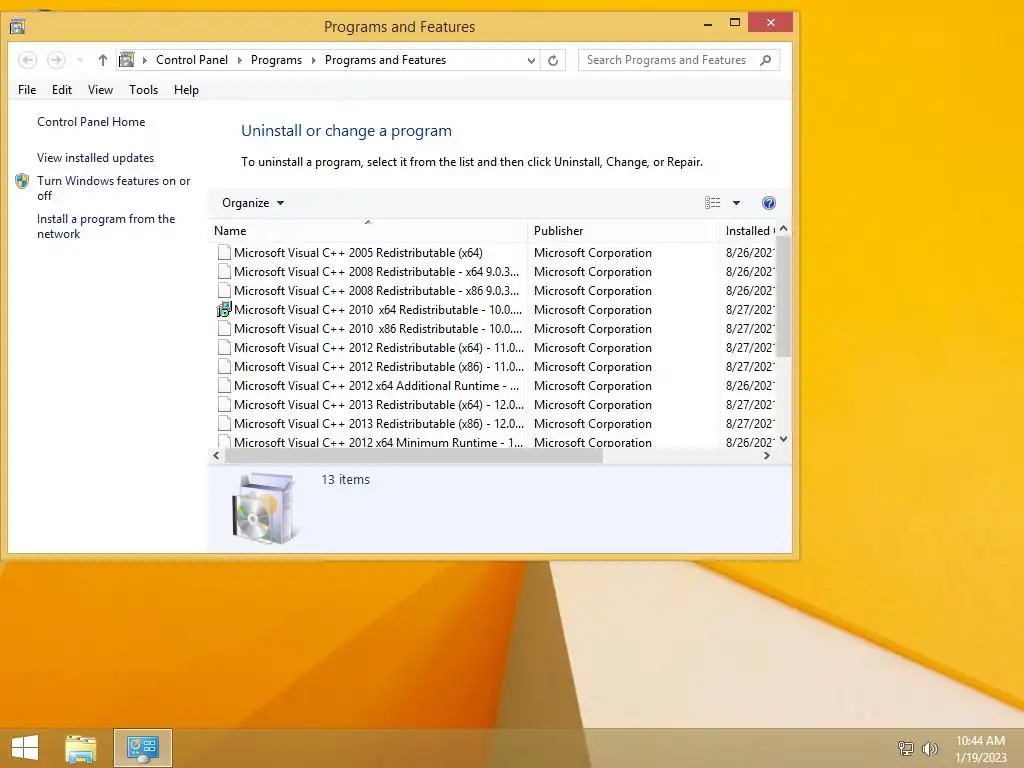The image size is (1024, 768).
Task: Click the search magnifier icon
Action: pos(765,60)
